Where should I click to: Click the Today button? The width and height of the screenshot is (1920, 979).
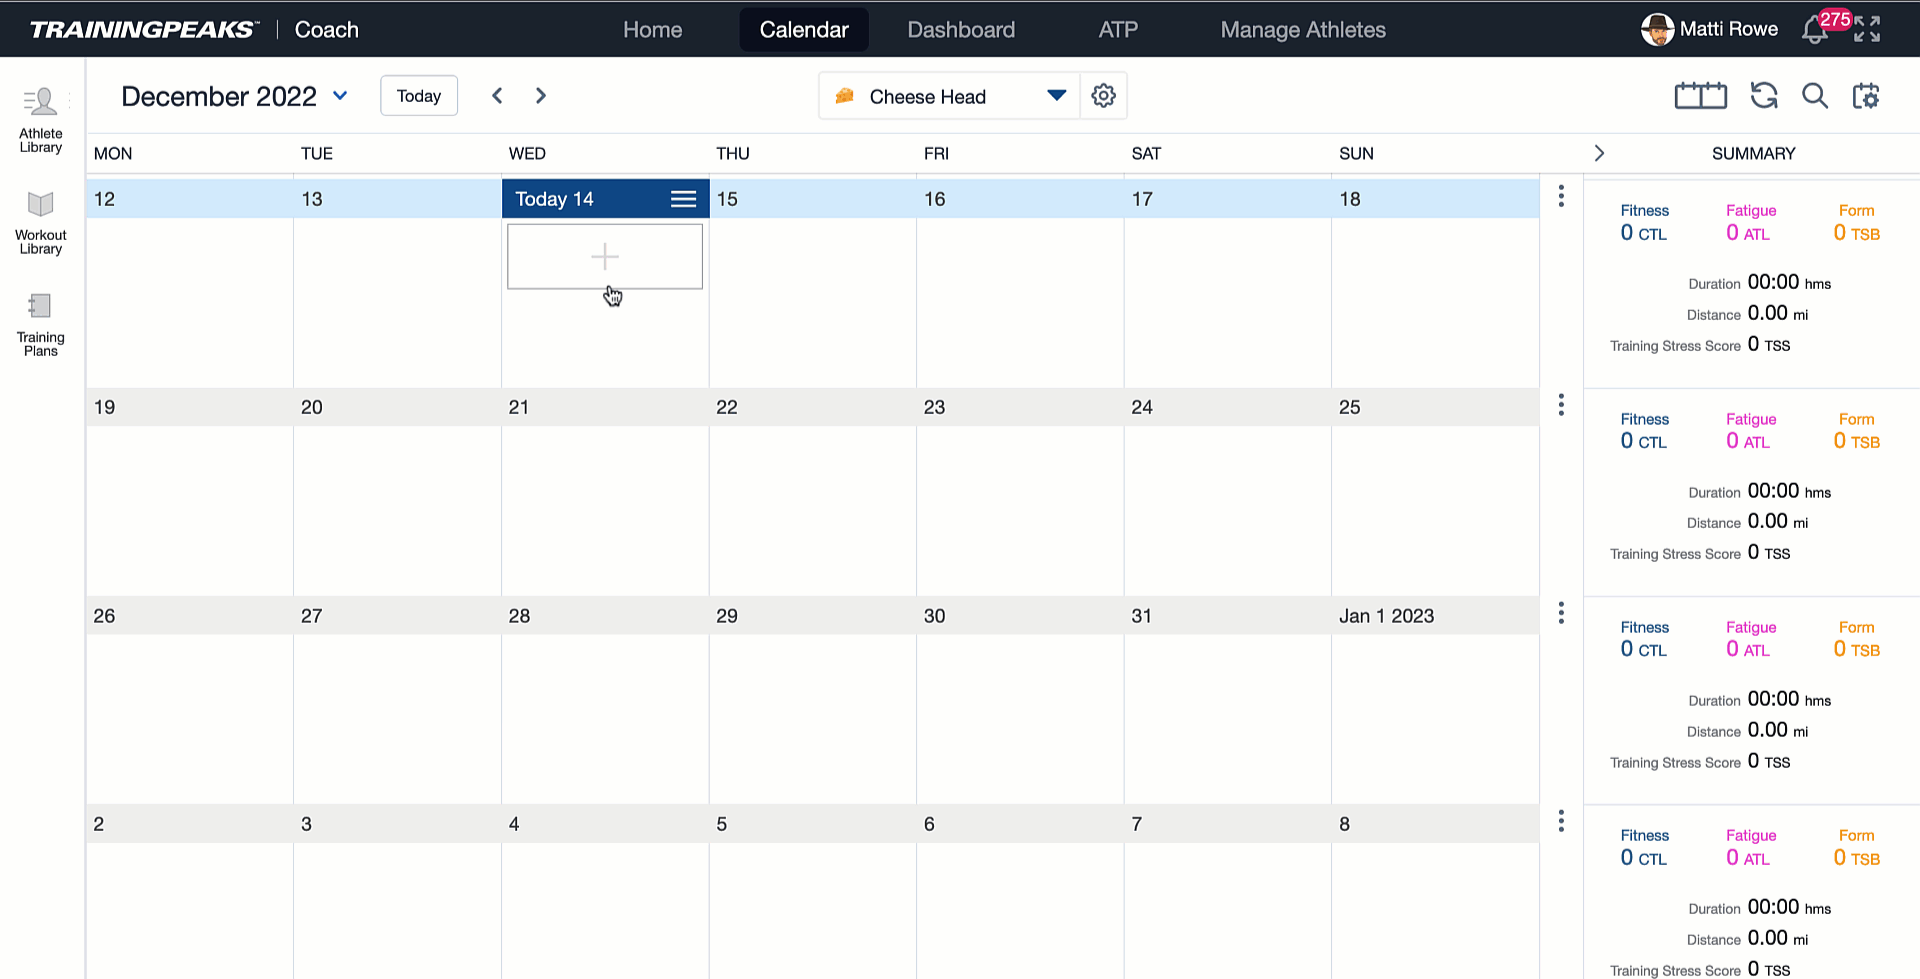pyautogui.click(x=419, y=96)
